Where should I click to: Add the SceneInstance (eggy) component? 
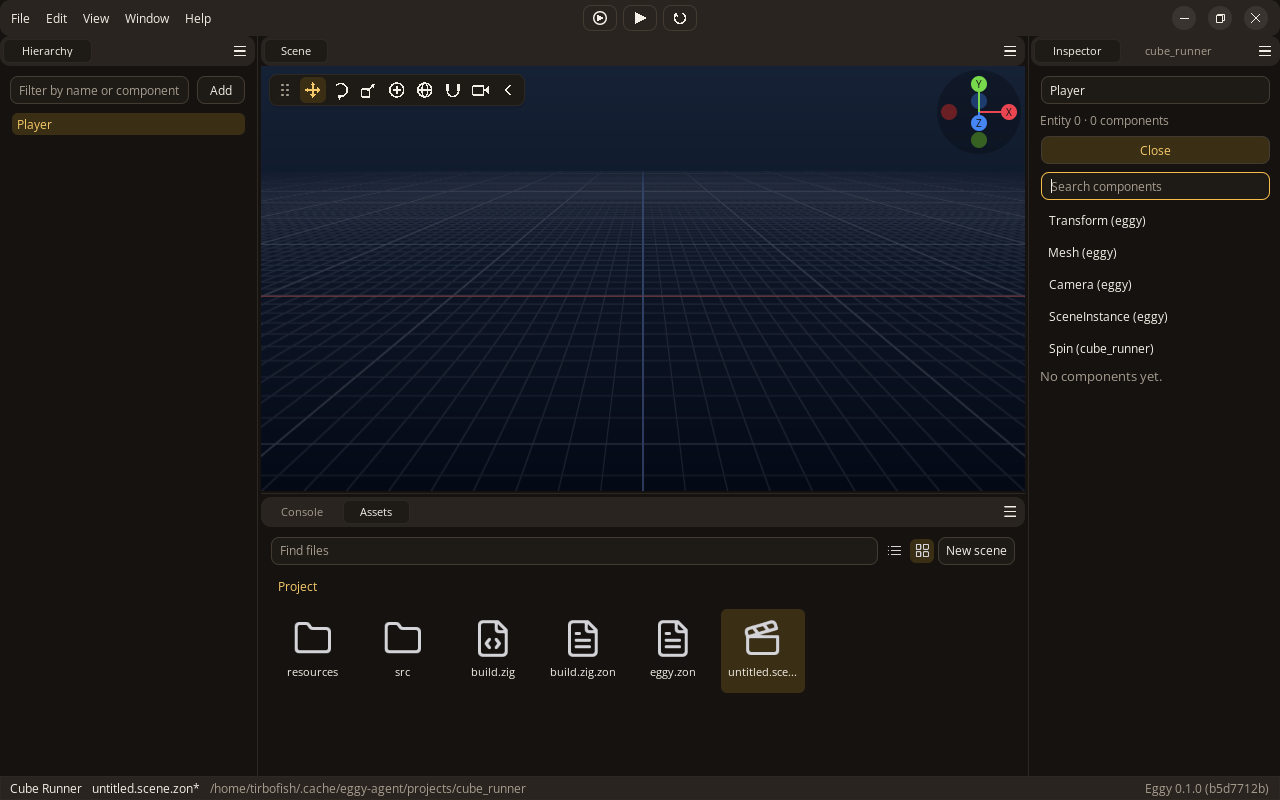click(1155, 316)
